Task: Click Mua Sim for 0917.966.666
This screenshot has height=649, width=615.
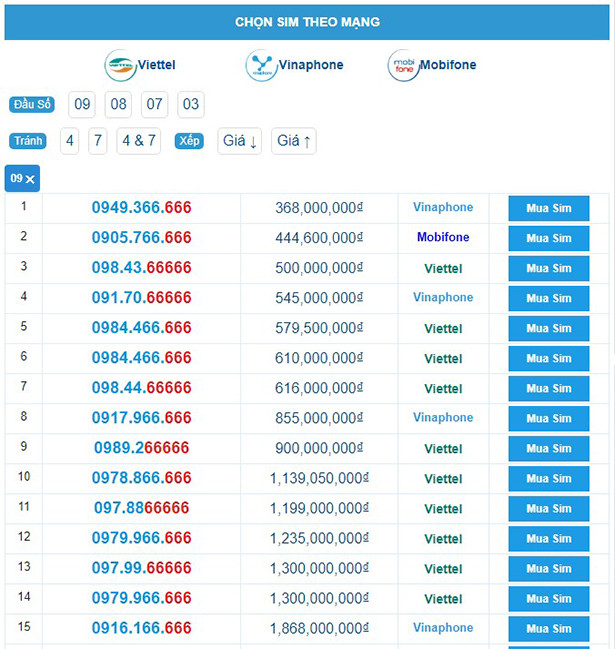Action: point(549,418)
